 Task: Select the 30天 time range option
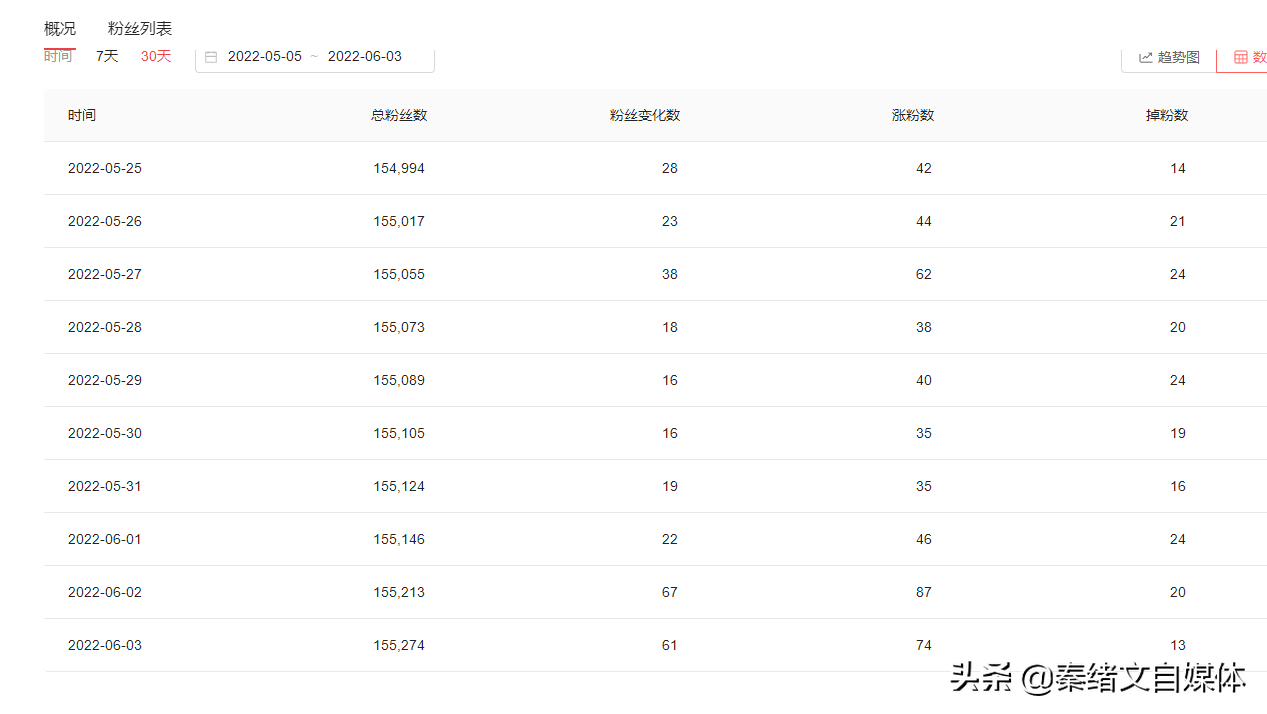(156, 56)
